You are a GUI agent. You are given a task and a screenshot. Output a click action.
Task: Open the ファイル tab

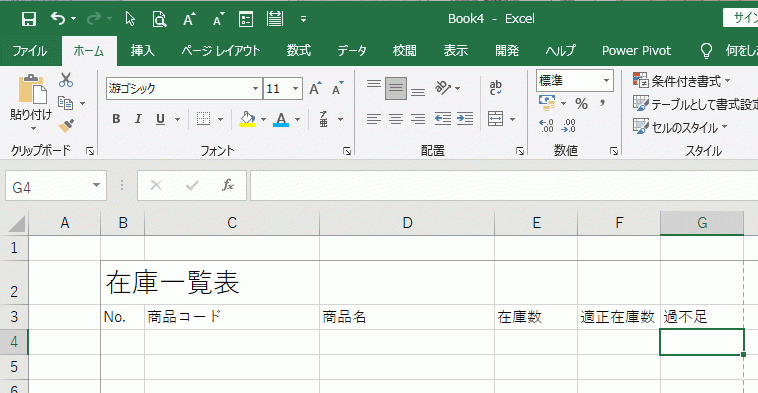click(x=30, y=51)
